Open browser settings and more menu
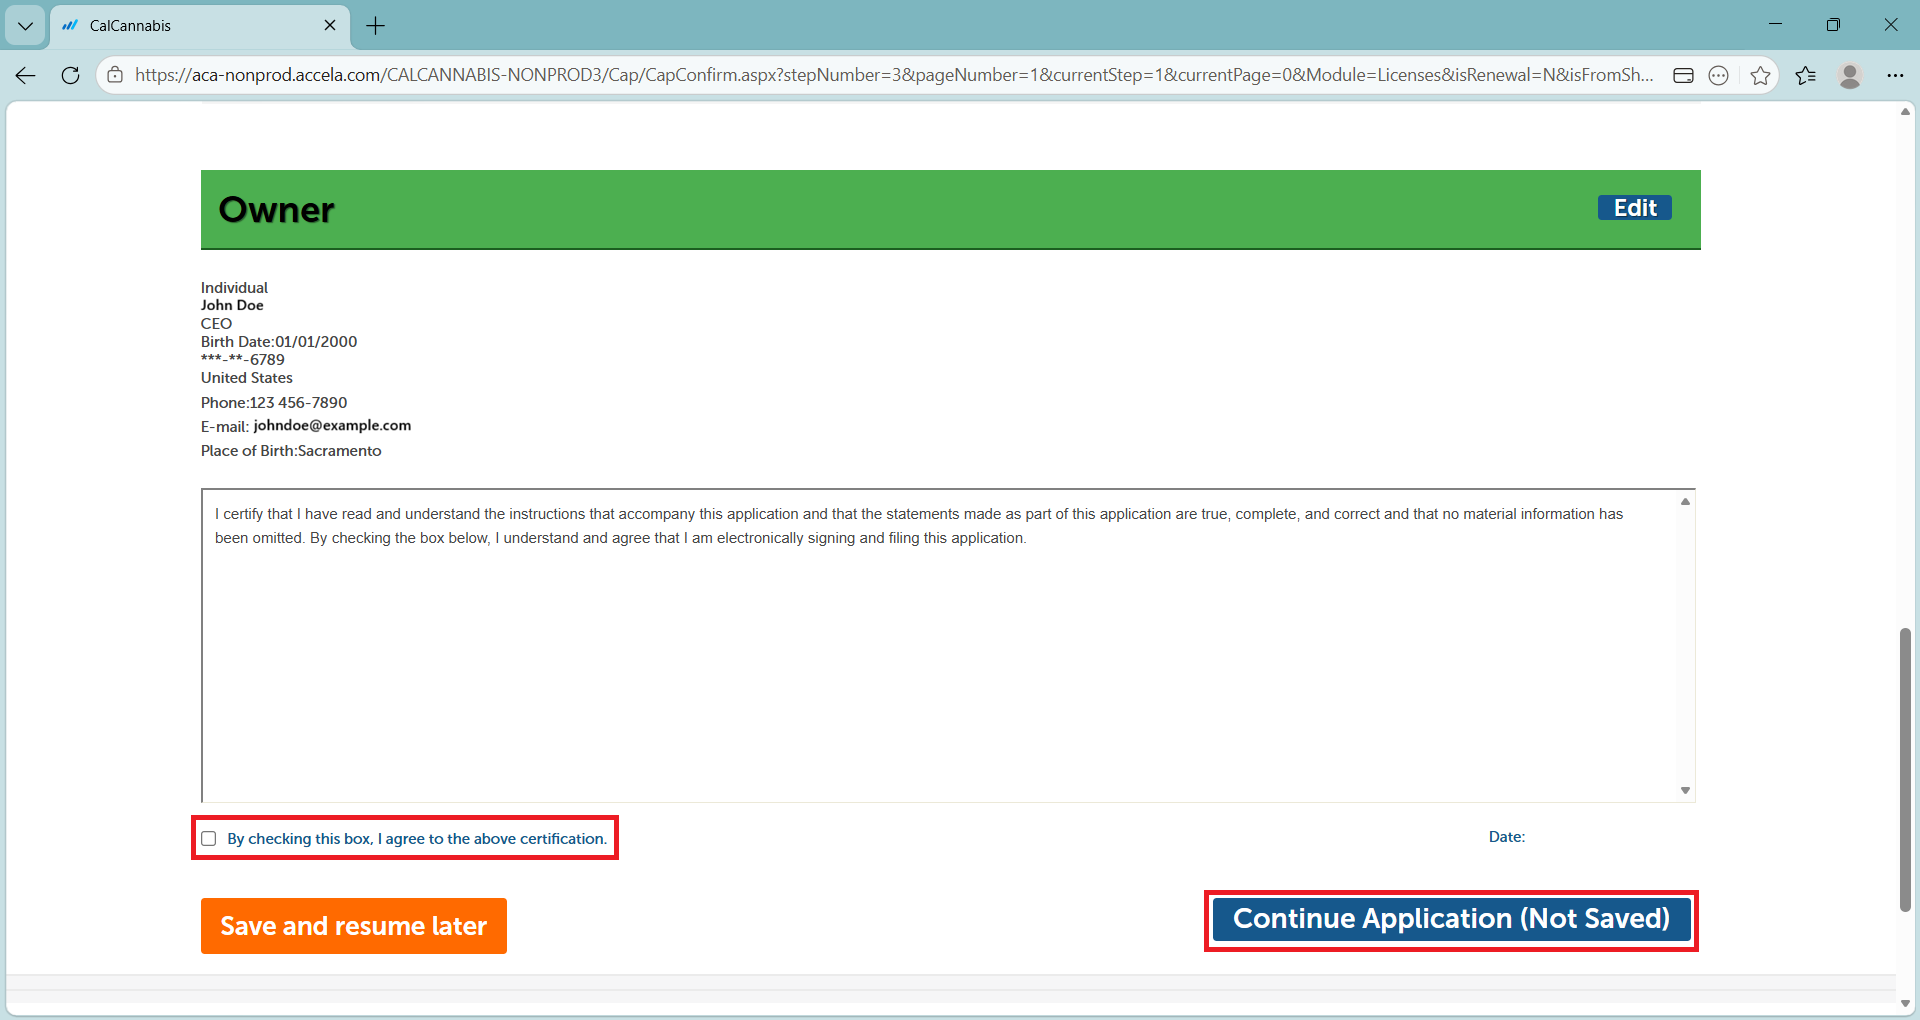This screenshot has height=1020, width=1920. (x=1895, y=75)
